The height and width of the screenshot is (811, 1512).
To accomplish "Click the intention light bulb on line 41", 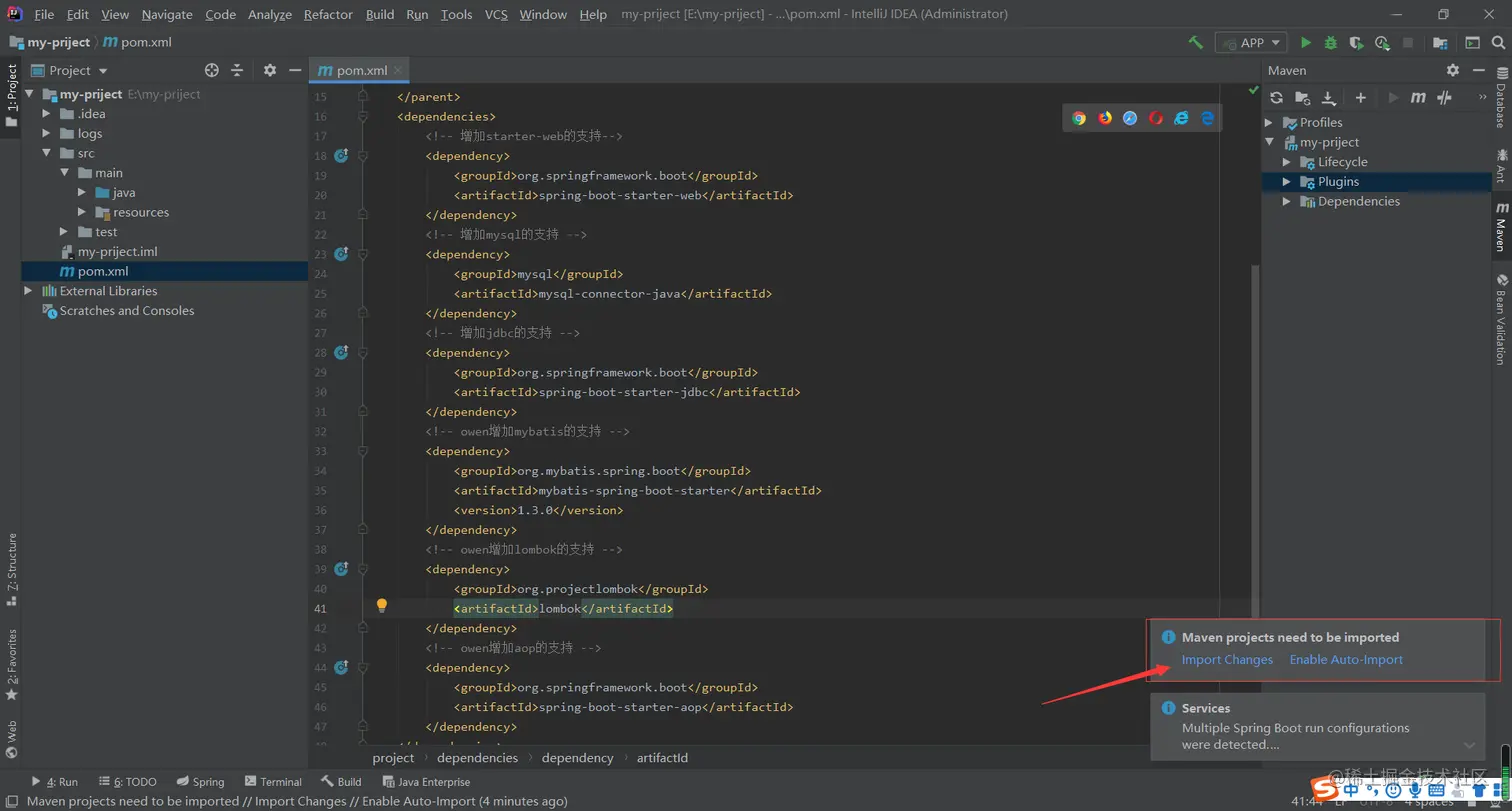I will 381,606.
